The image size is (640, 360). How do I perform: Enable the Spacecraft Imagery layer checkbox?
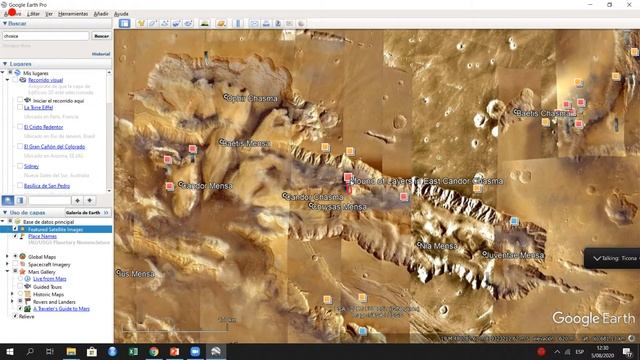pos(15,264)
